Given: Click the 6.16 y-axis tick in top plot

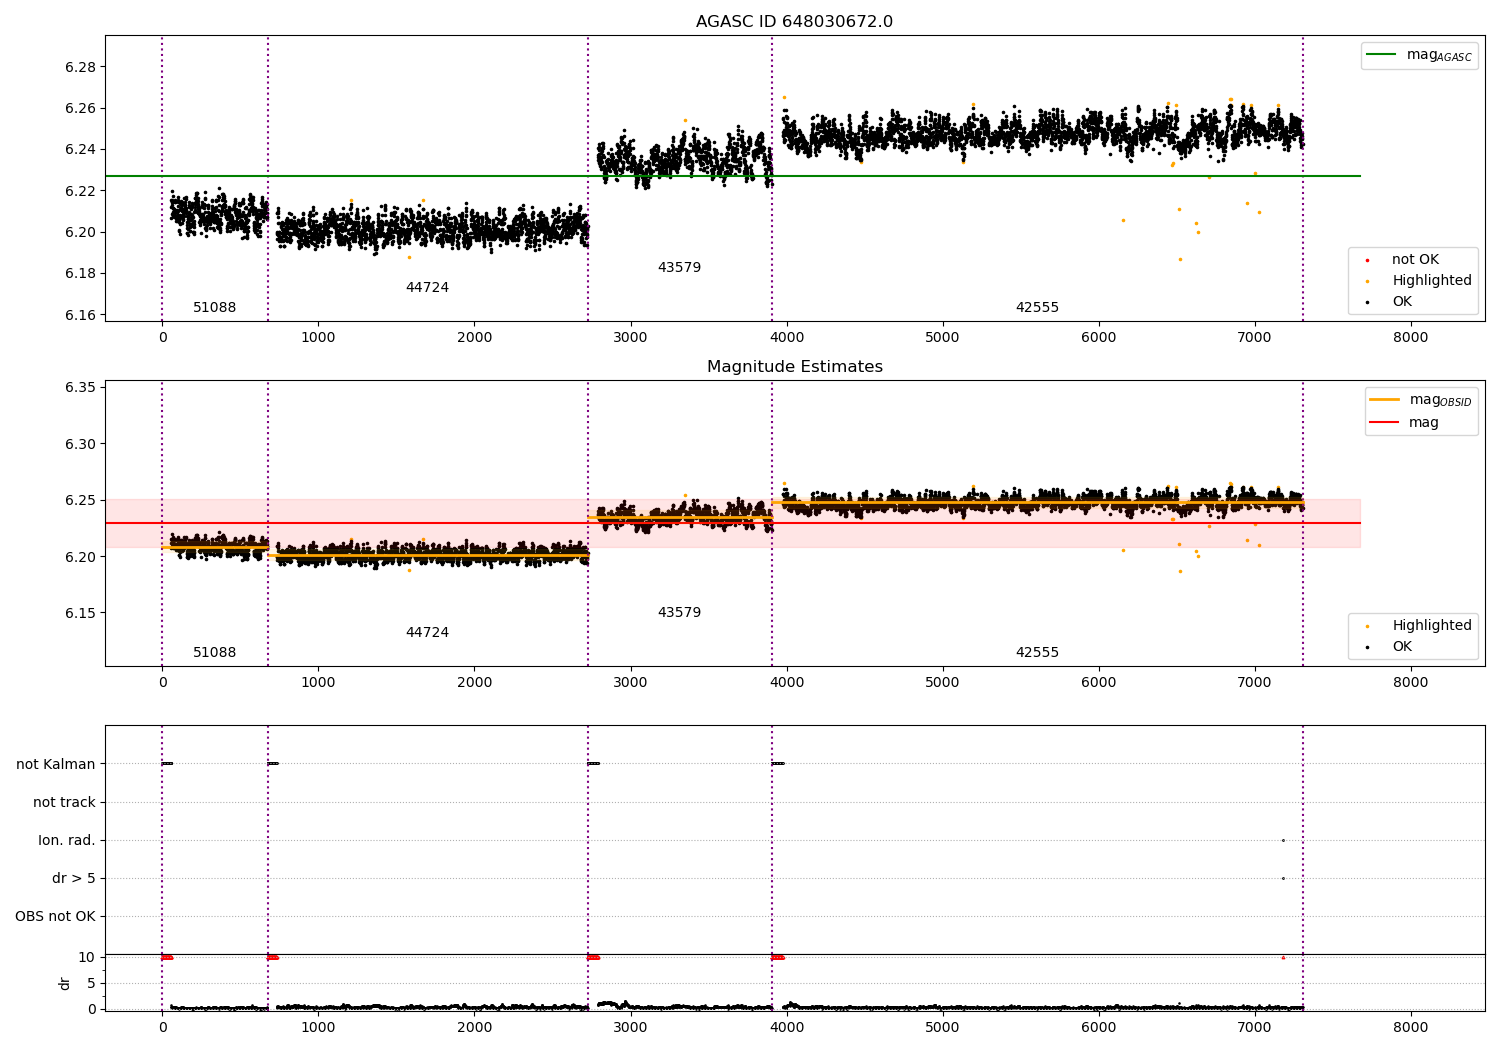Looking at the screenshot, I should 79,315.
